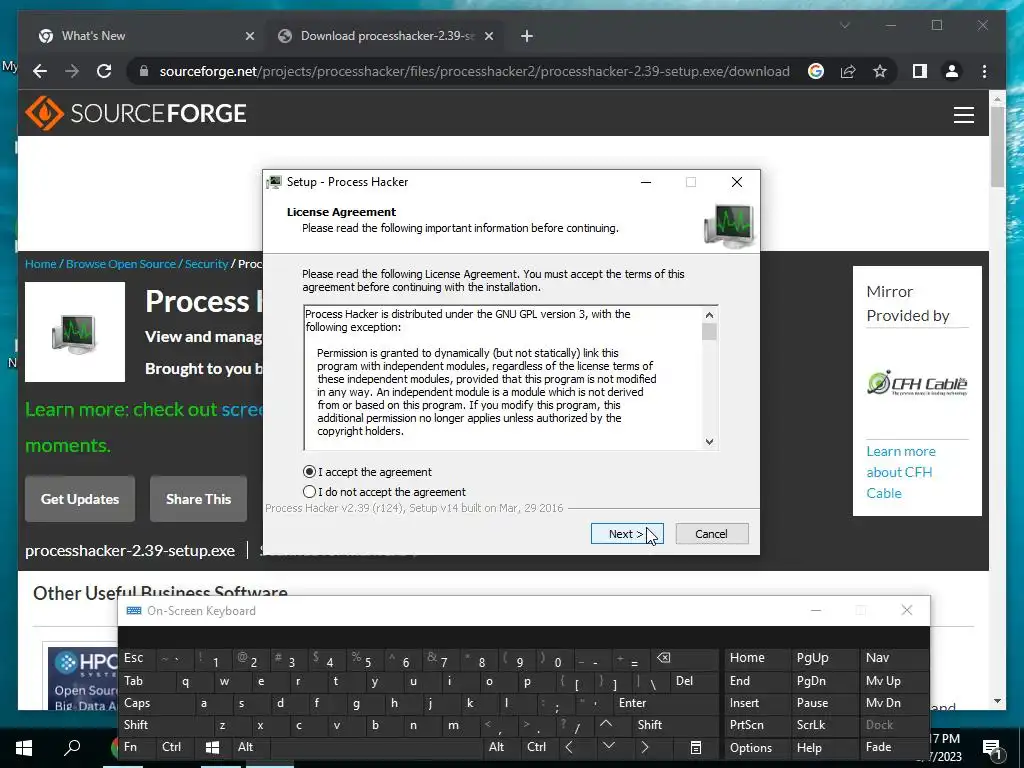Screen dimensions: 1024x768
Task: Reload the SourceForge page
Action: pyautogui.click(x=104, y=71)
